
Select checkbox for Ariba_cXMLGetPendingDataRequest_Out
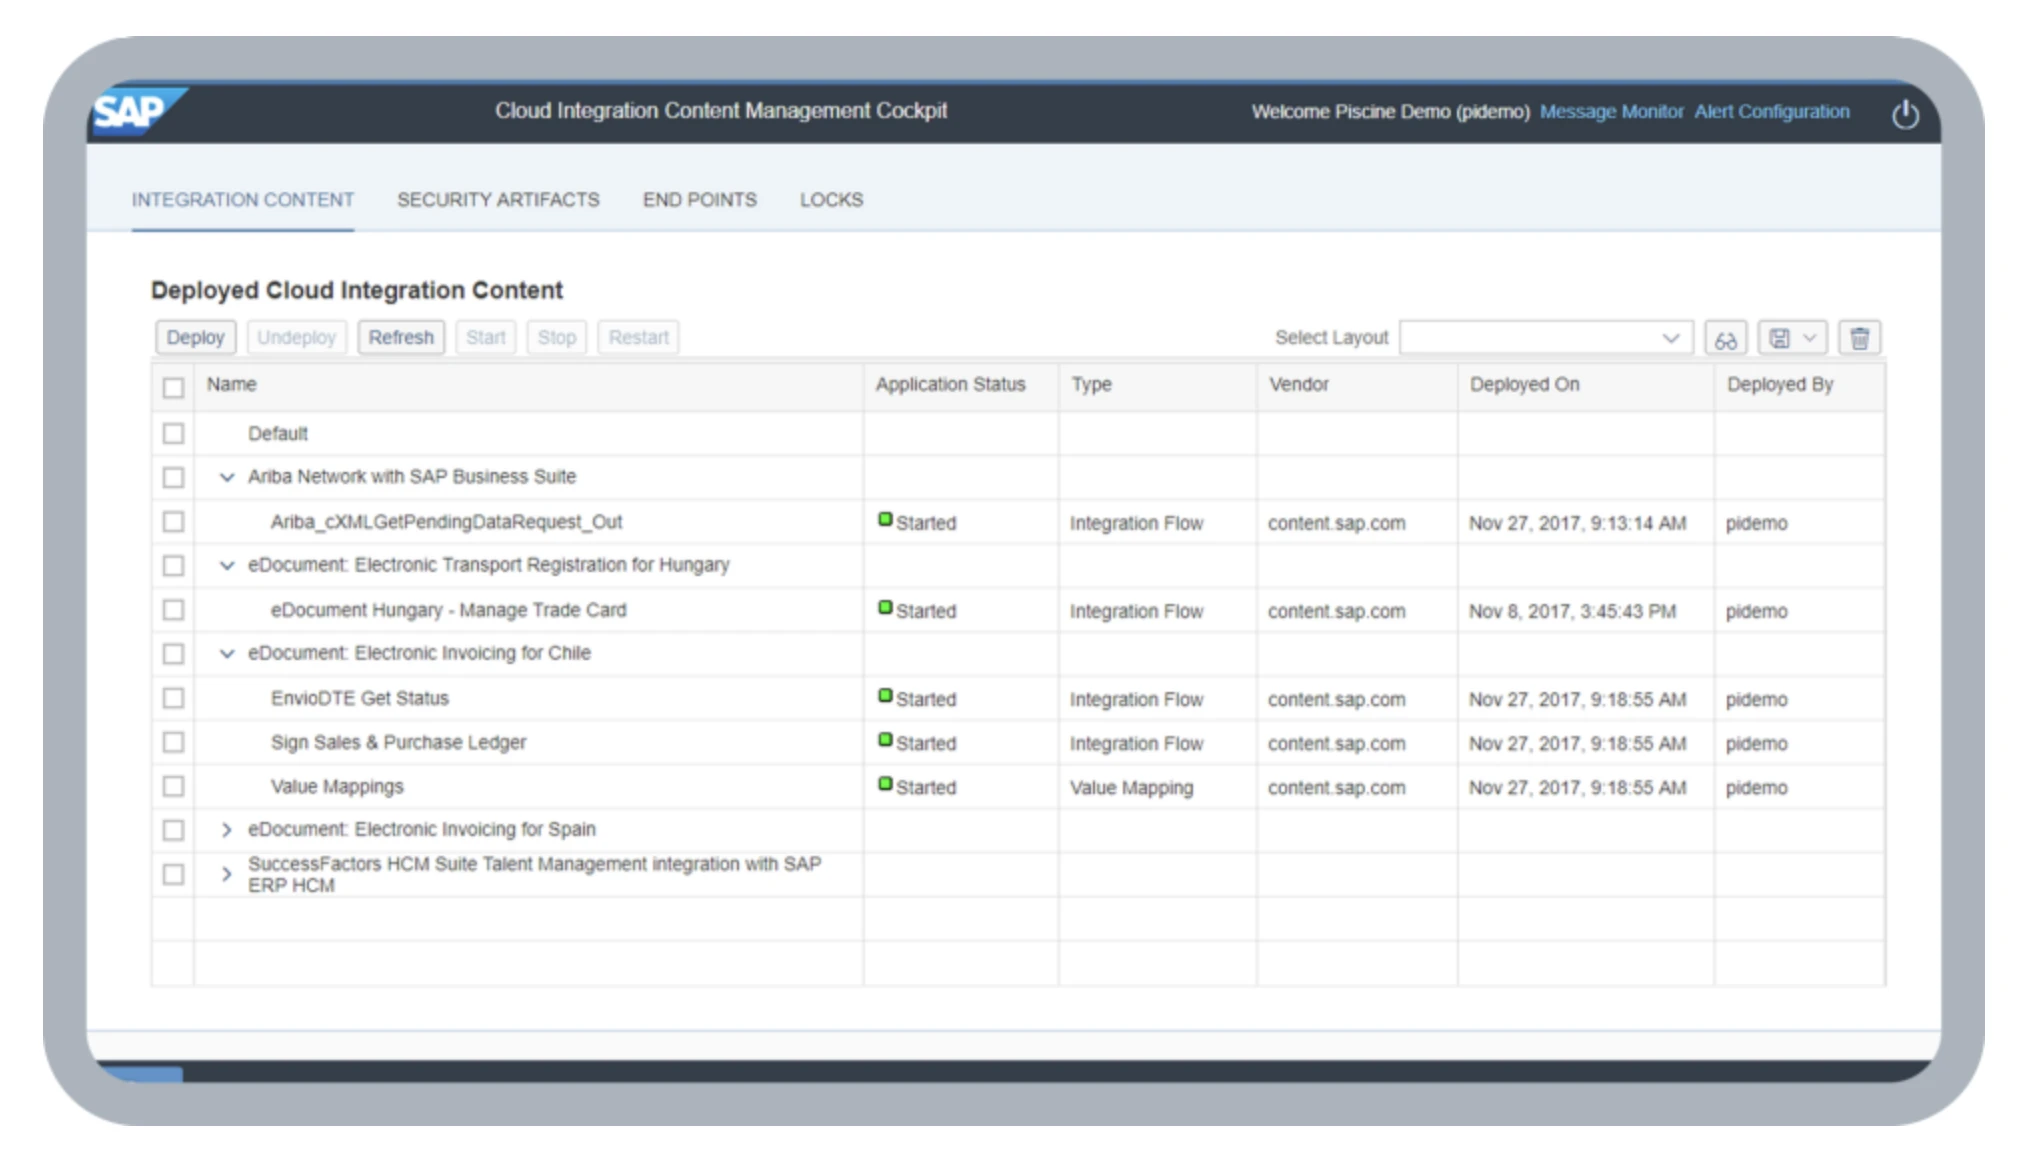(x=173, y=522)
